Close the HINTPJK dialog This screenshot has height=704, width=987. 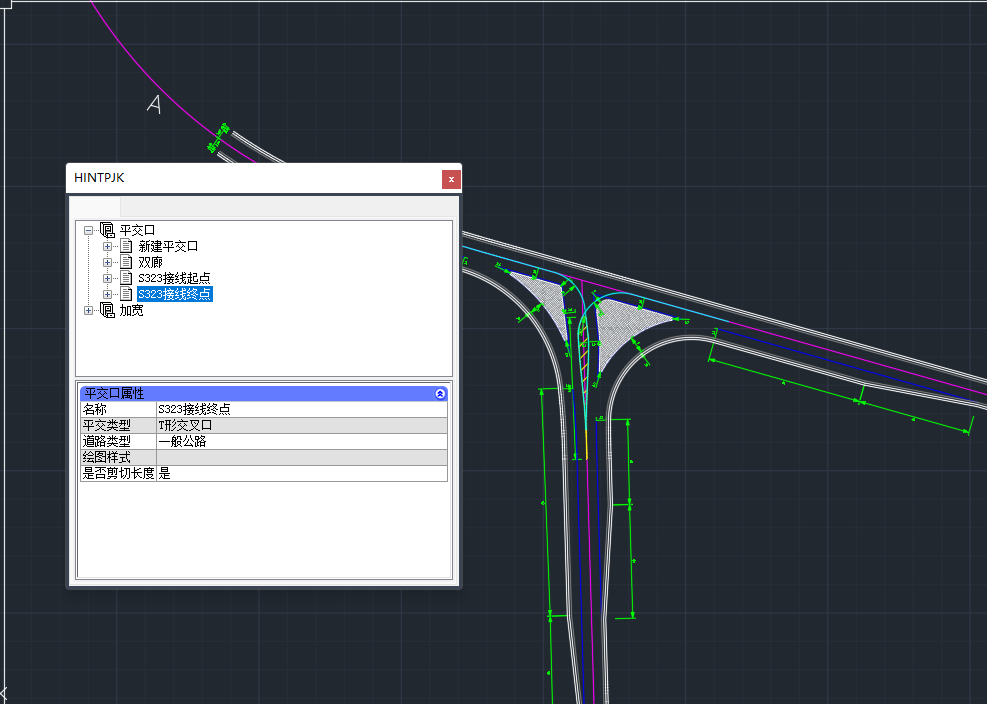pos(451,178)
